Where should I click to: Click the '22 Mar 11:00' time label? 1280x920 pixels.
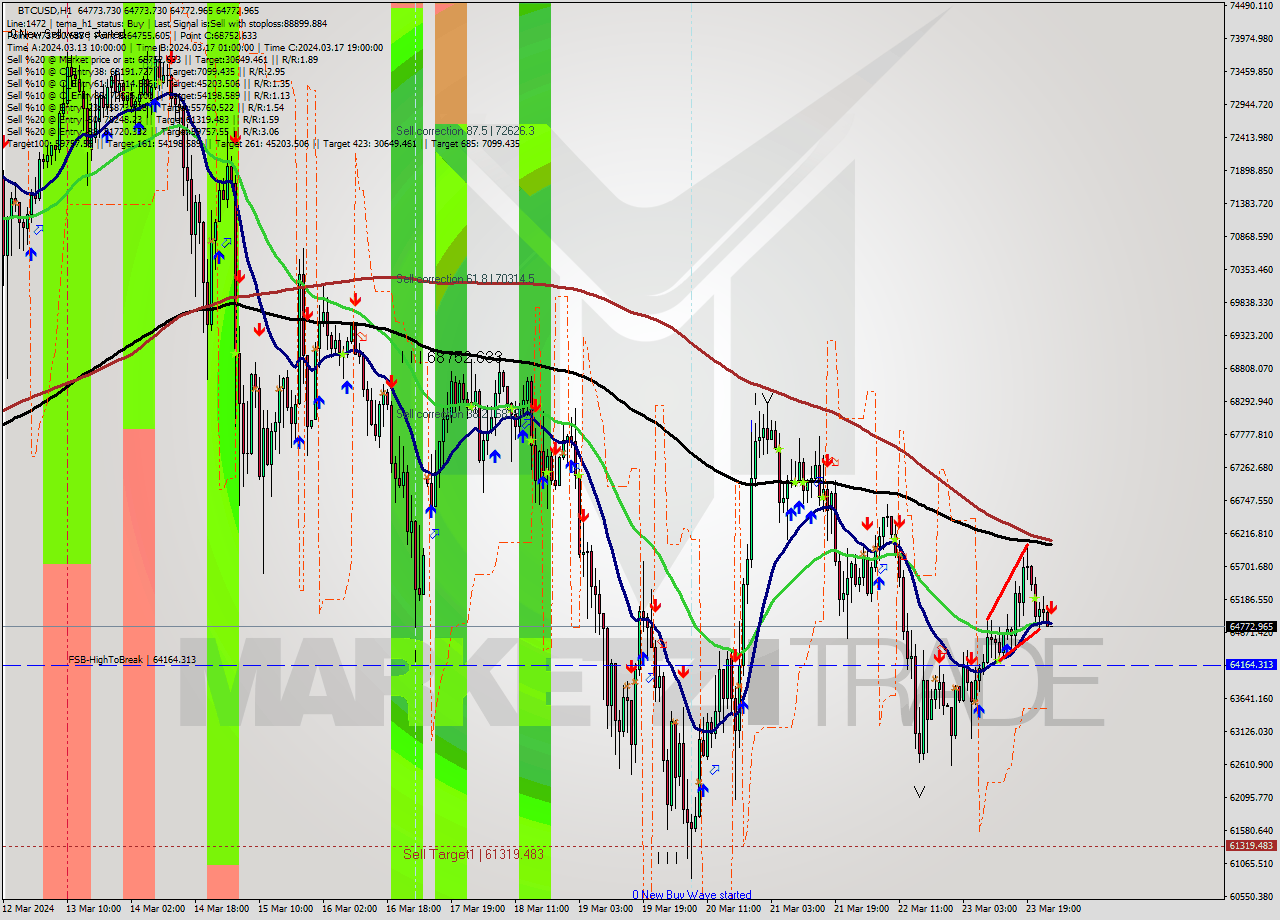coord(926,909)
